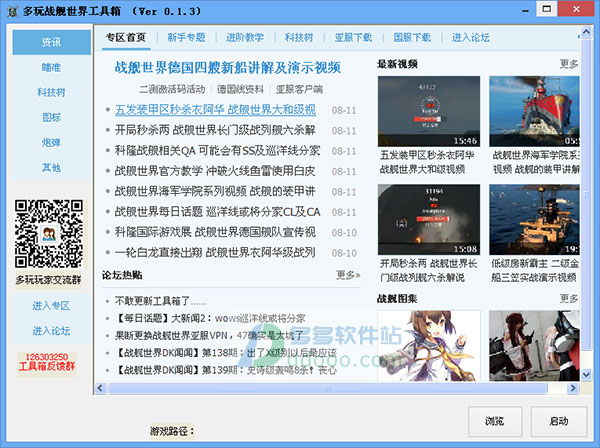This screenshot has height=448, width=600.
Task: Open the top 科技树 navigation tab
Action: coord(299,37)
